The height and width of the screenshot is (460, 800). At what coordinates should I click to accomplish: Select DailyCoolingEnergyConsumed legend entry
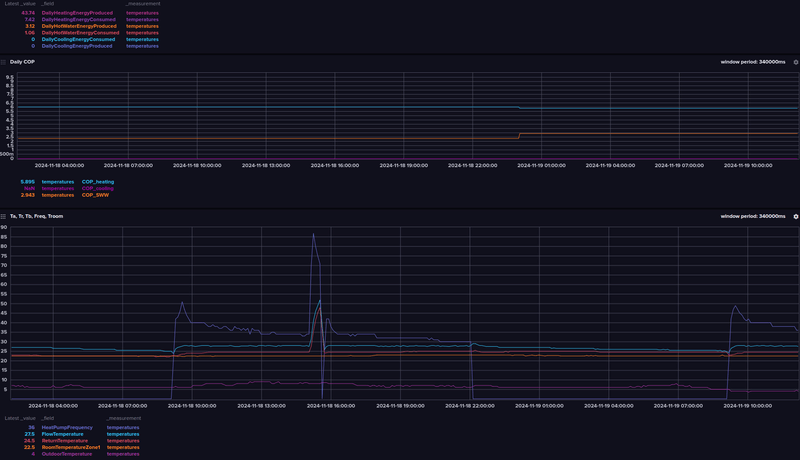click(79, 40)
